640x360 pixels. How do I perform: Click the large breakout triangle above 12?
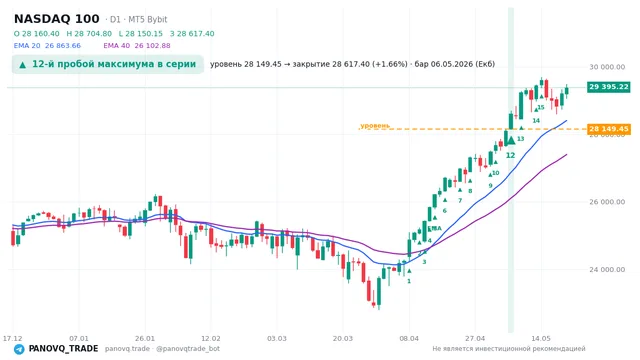pos(510,141)
